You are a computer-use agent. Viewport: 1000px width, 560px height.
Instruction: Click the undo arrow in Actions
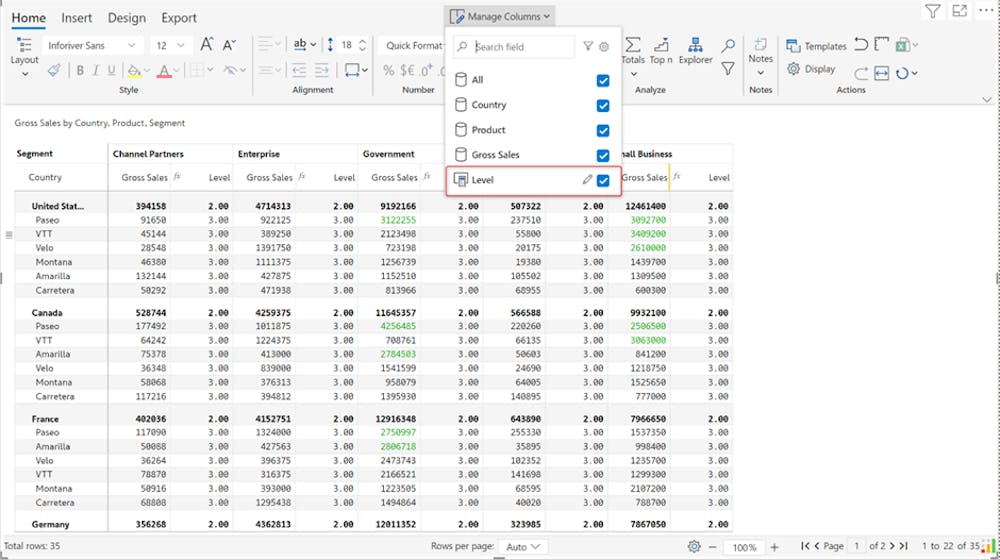861,45
